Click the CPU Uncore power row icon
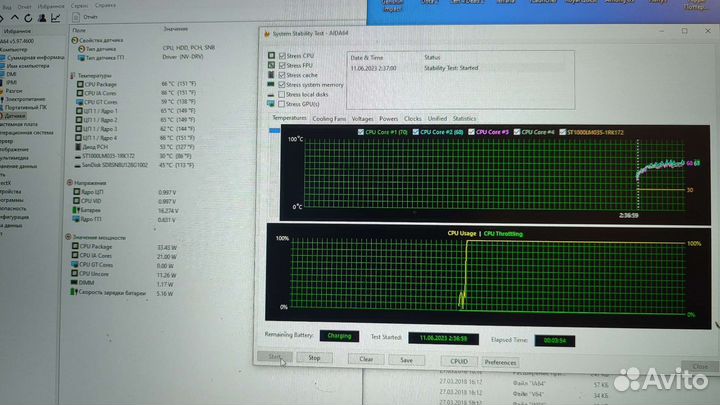 coord(74,273)
